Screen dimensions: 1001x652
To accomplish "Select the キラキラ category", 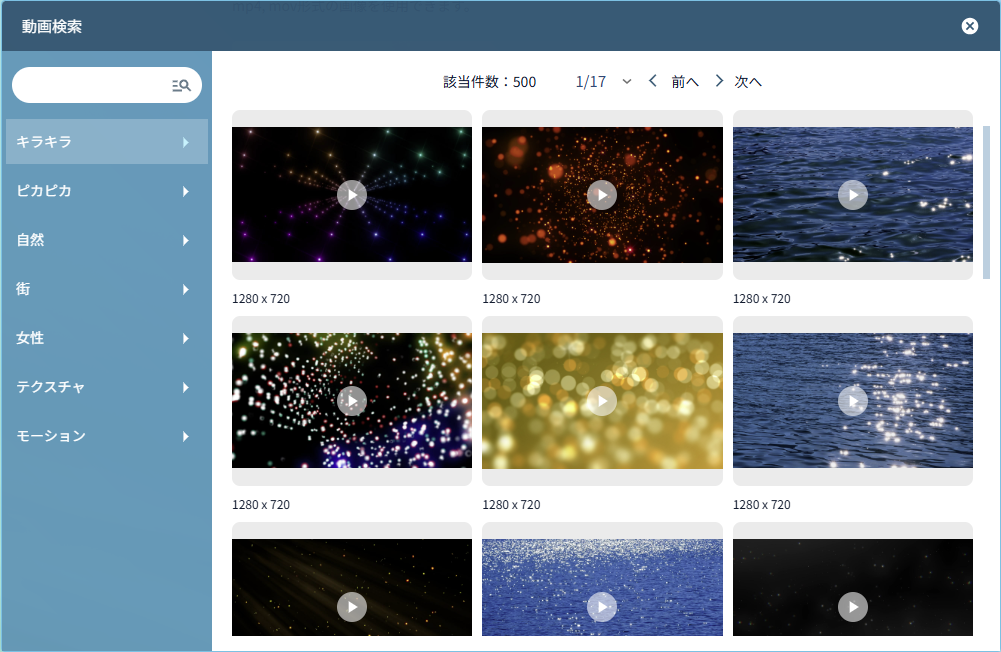I will (x=107, y=142).
